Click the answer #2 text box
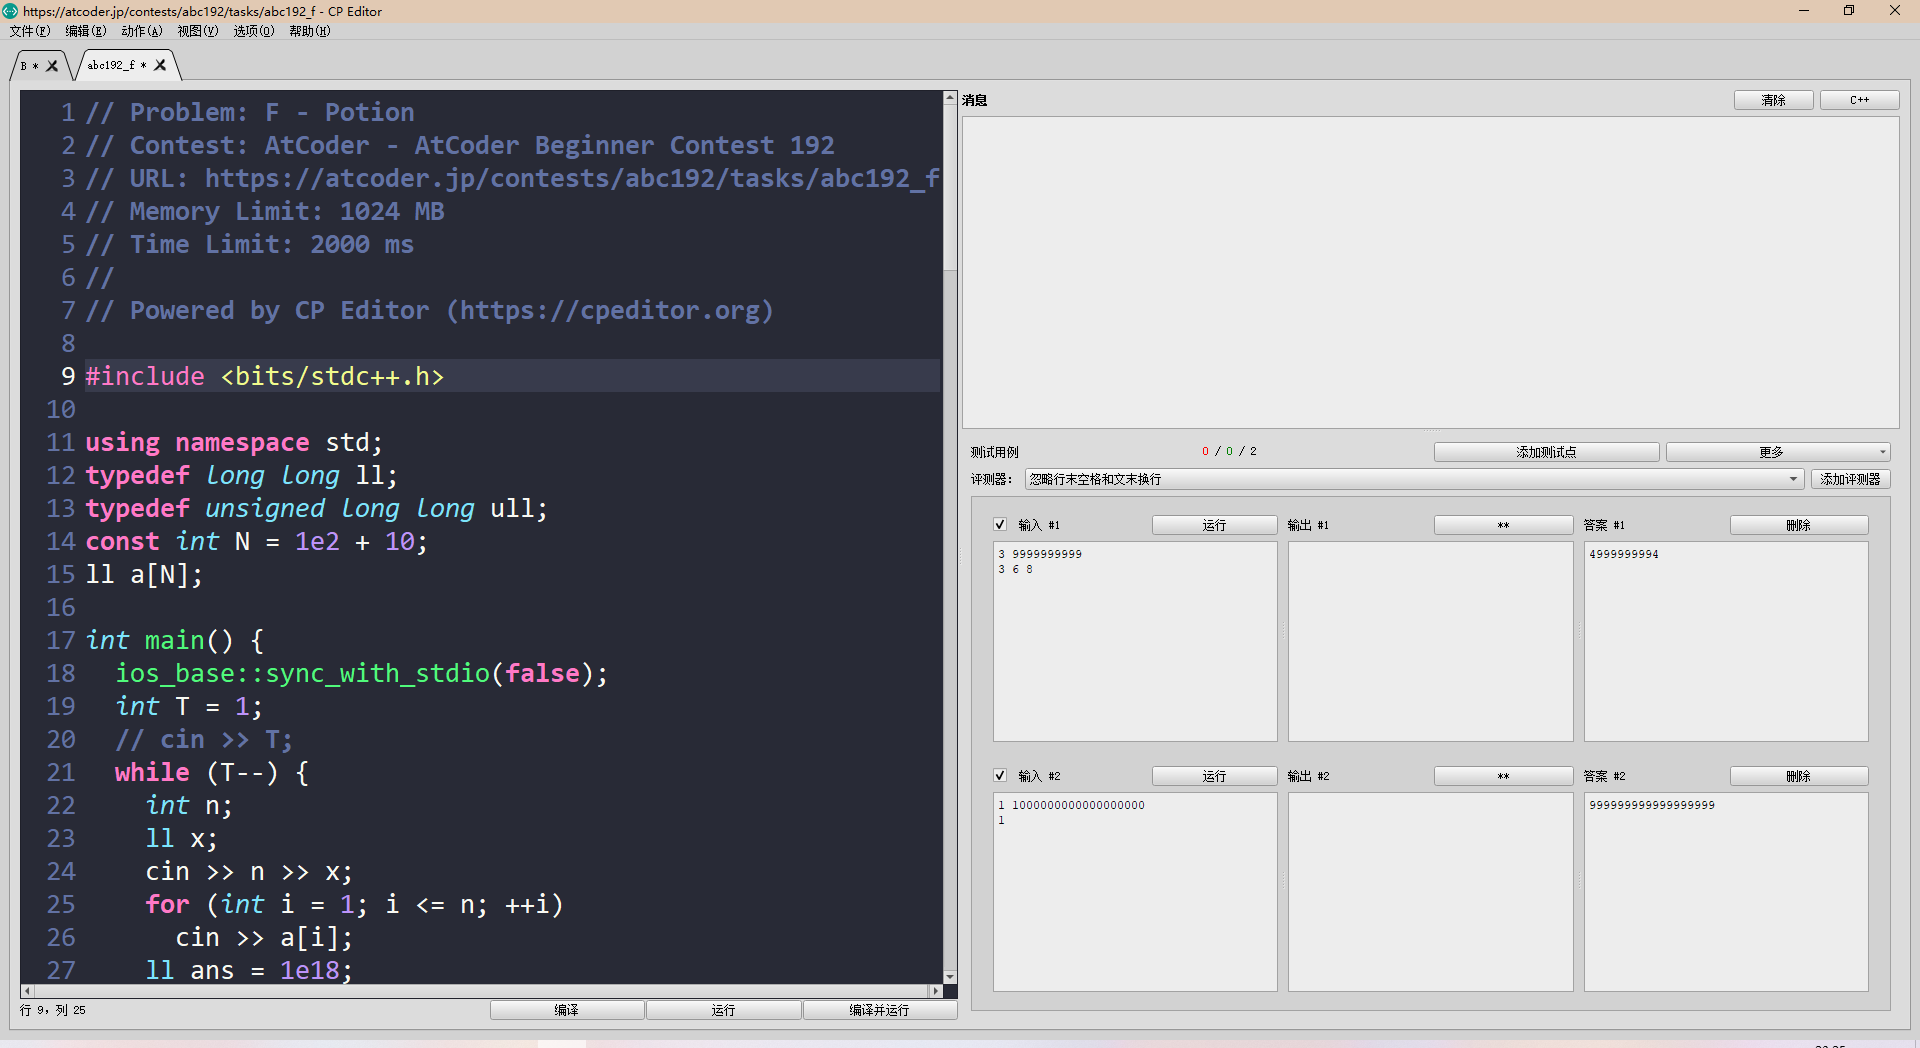Screen dimensions: 1920x1048 click(1726, 892)
